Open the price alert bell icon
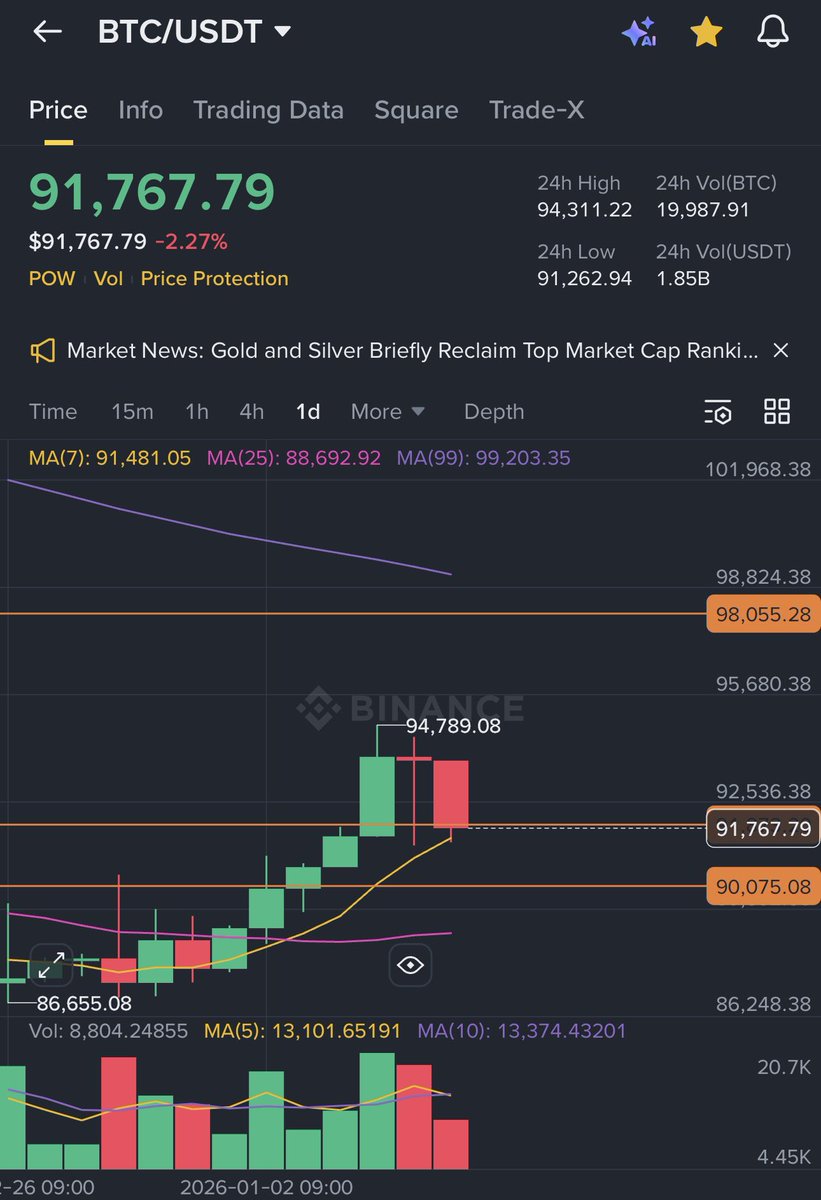Image resolution: width=821 pixels, height=1200 pixels. point(773,32)
